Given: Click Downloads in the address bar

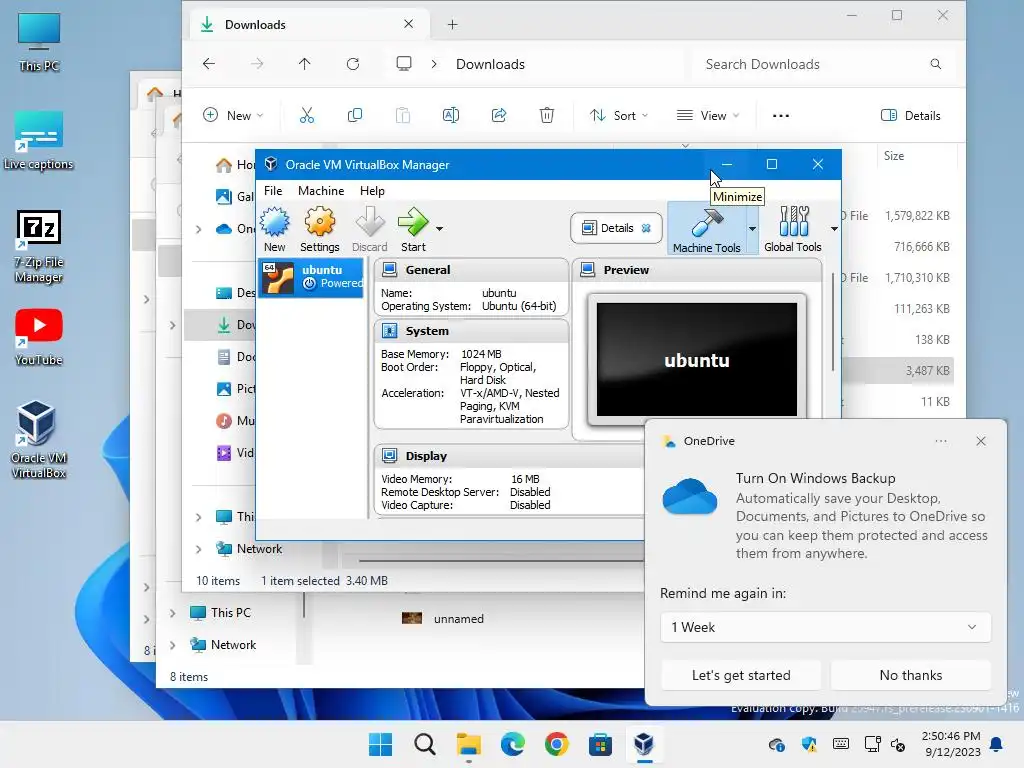Looking at the screenshot, I should [490, 64].
